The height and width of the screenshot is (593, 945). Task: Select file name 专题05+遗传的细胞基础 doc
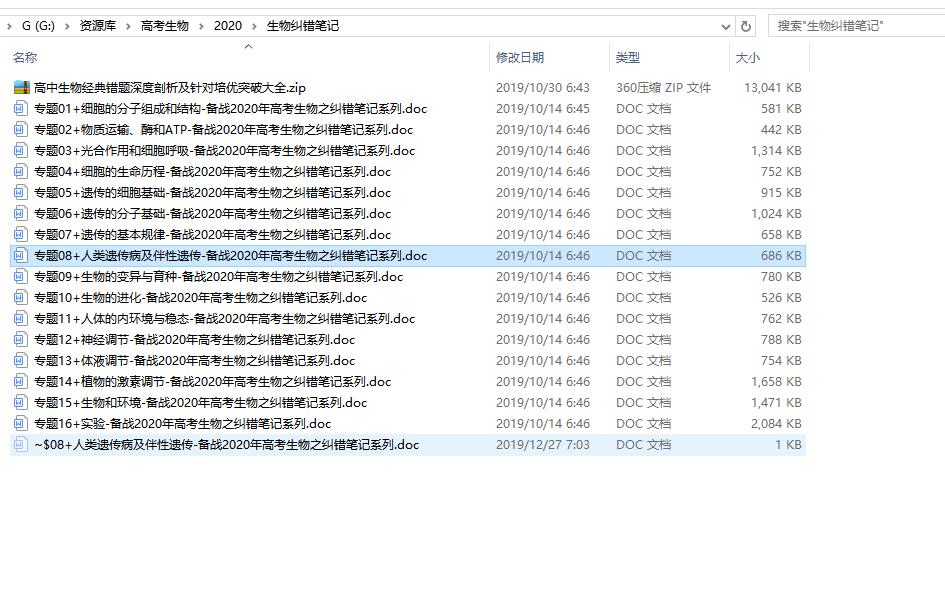tap(212, 193)
